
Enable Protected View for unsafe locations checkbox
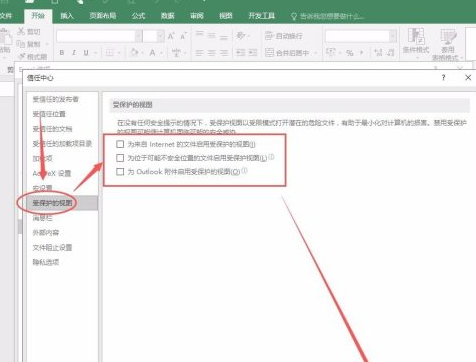tap(120, 158)
